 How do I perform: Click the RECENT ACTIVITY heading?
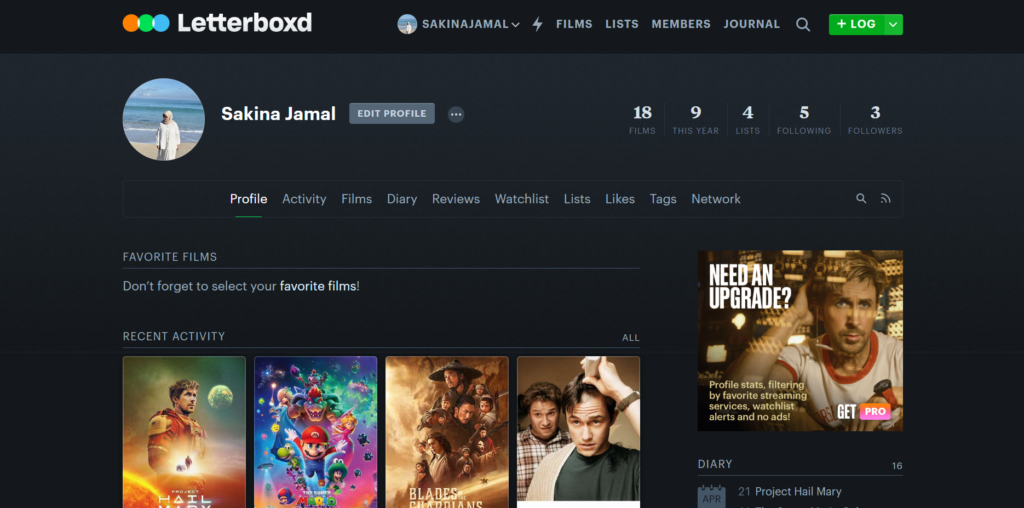point(174,336)
